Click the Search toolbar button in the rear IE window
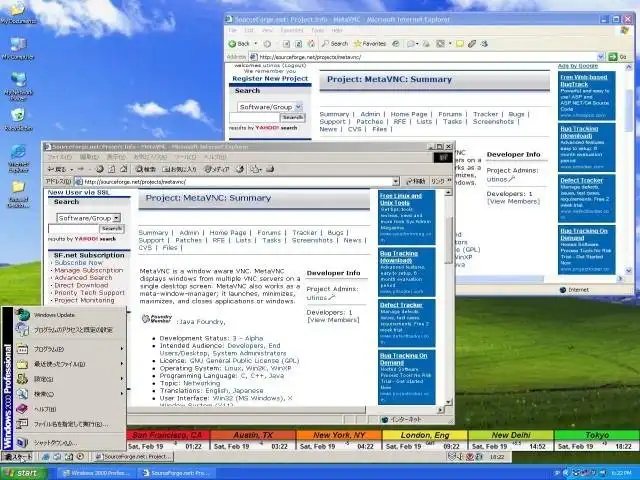This screenshot has height=480, width=640. 335,44
